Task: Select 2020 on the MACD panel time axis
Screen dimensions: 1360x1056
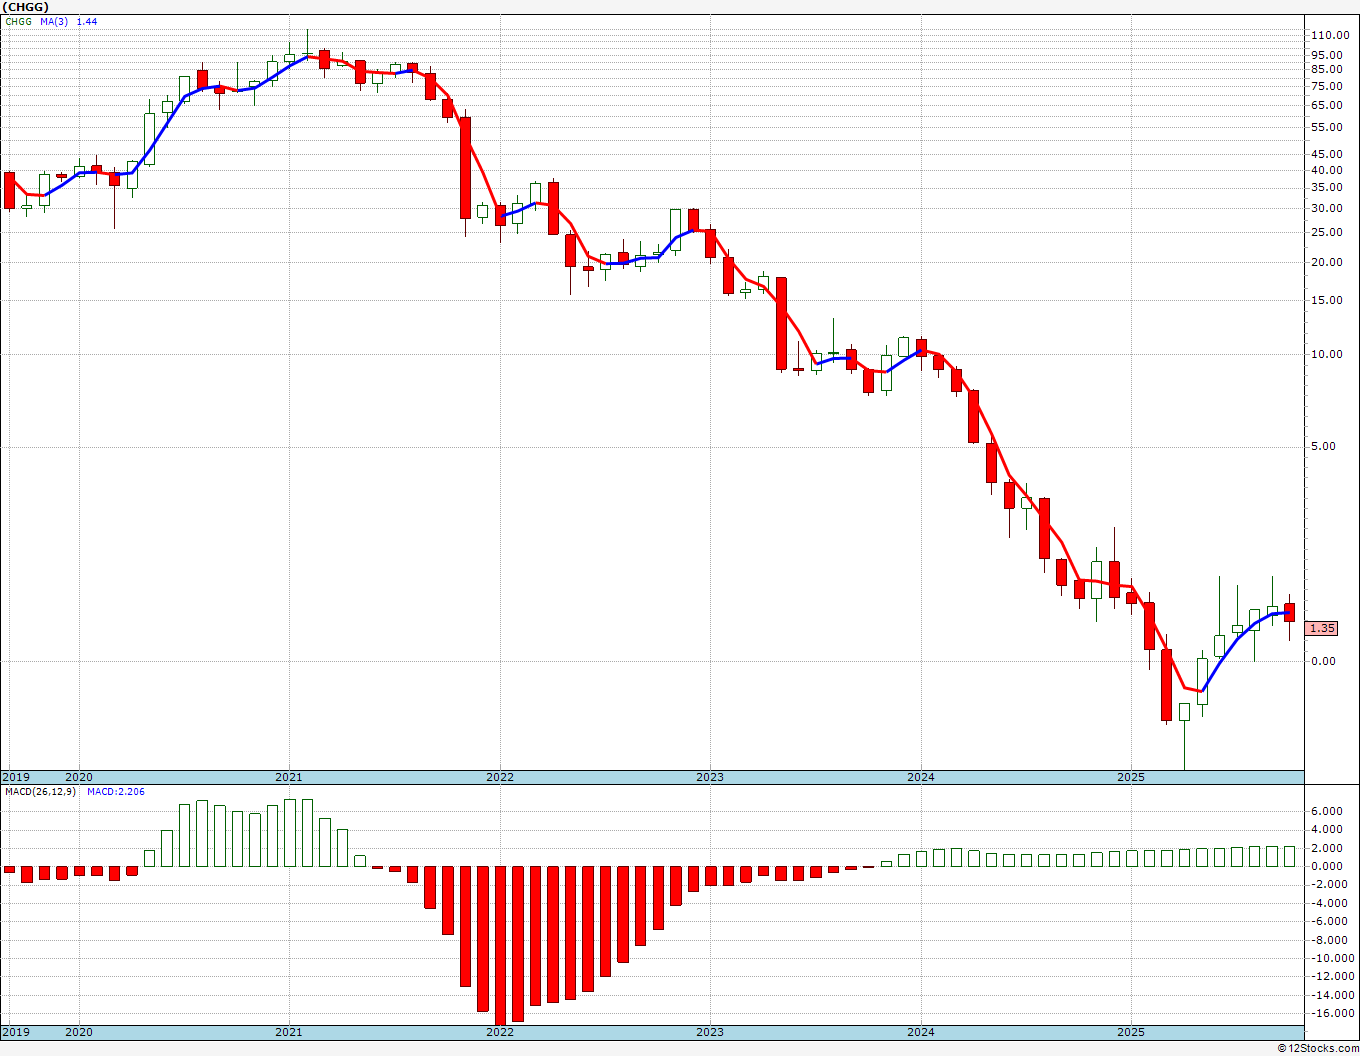Action: pyautogui.click(x=79, y=1032)
